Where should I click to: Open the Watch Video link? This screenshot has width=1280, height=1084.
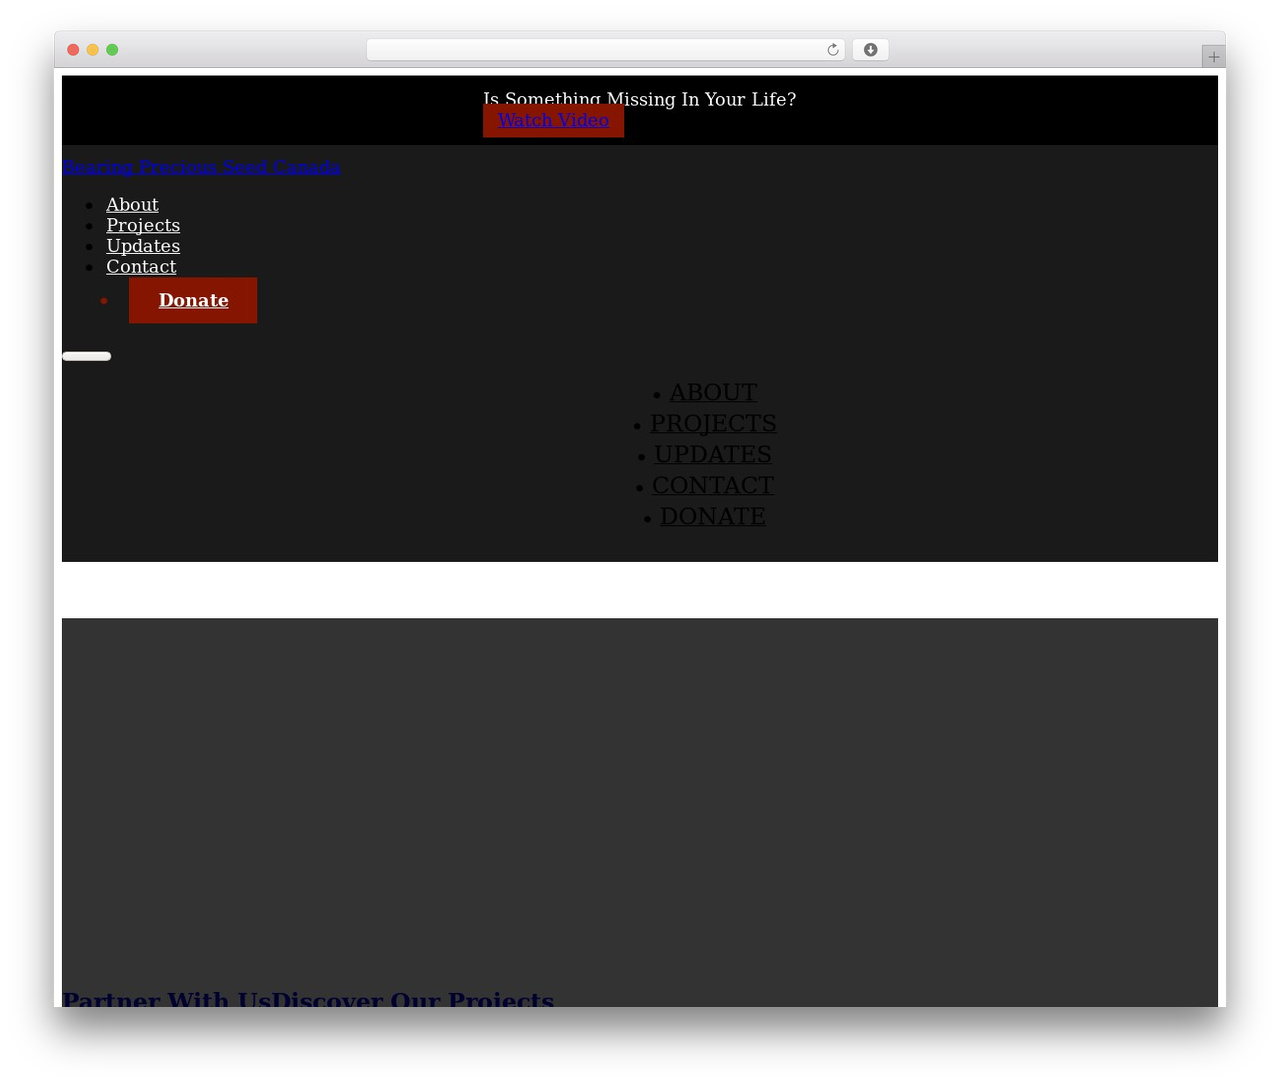(553, 120)
